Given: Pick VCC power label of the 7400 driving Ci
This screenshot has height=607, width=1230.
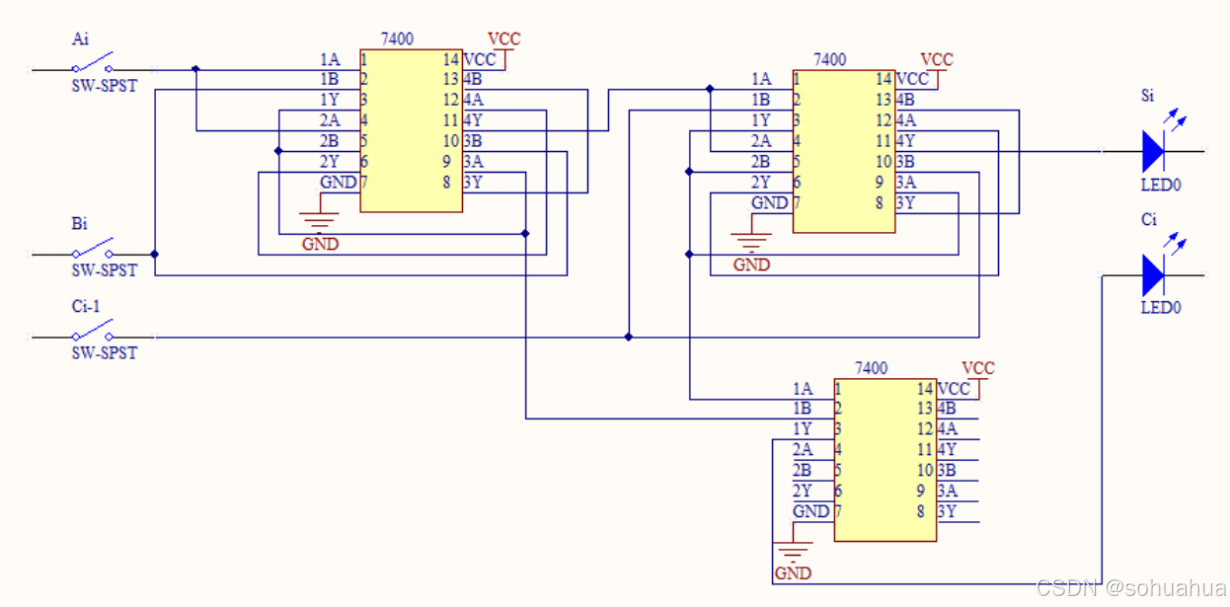Looking at the screenshot, I should click(978, 369).
